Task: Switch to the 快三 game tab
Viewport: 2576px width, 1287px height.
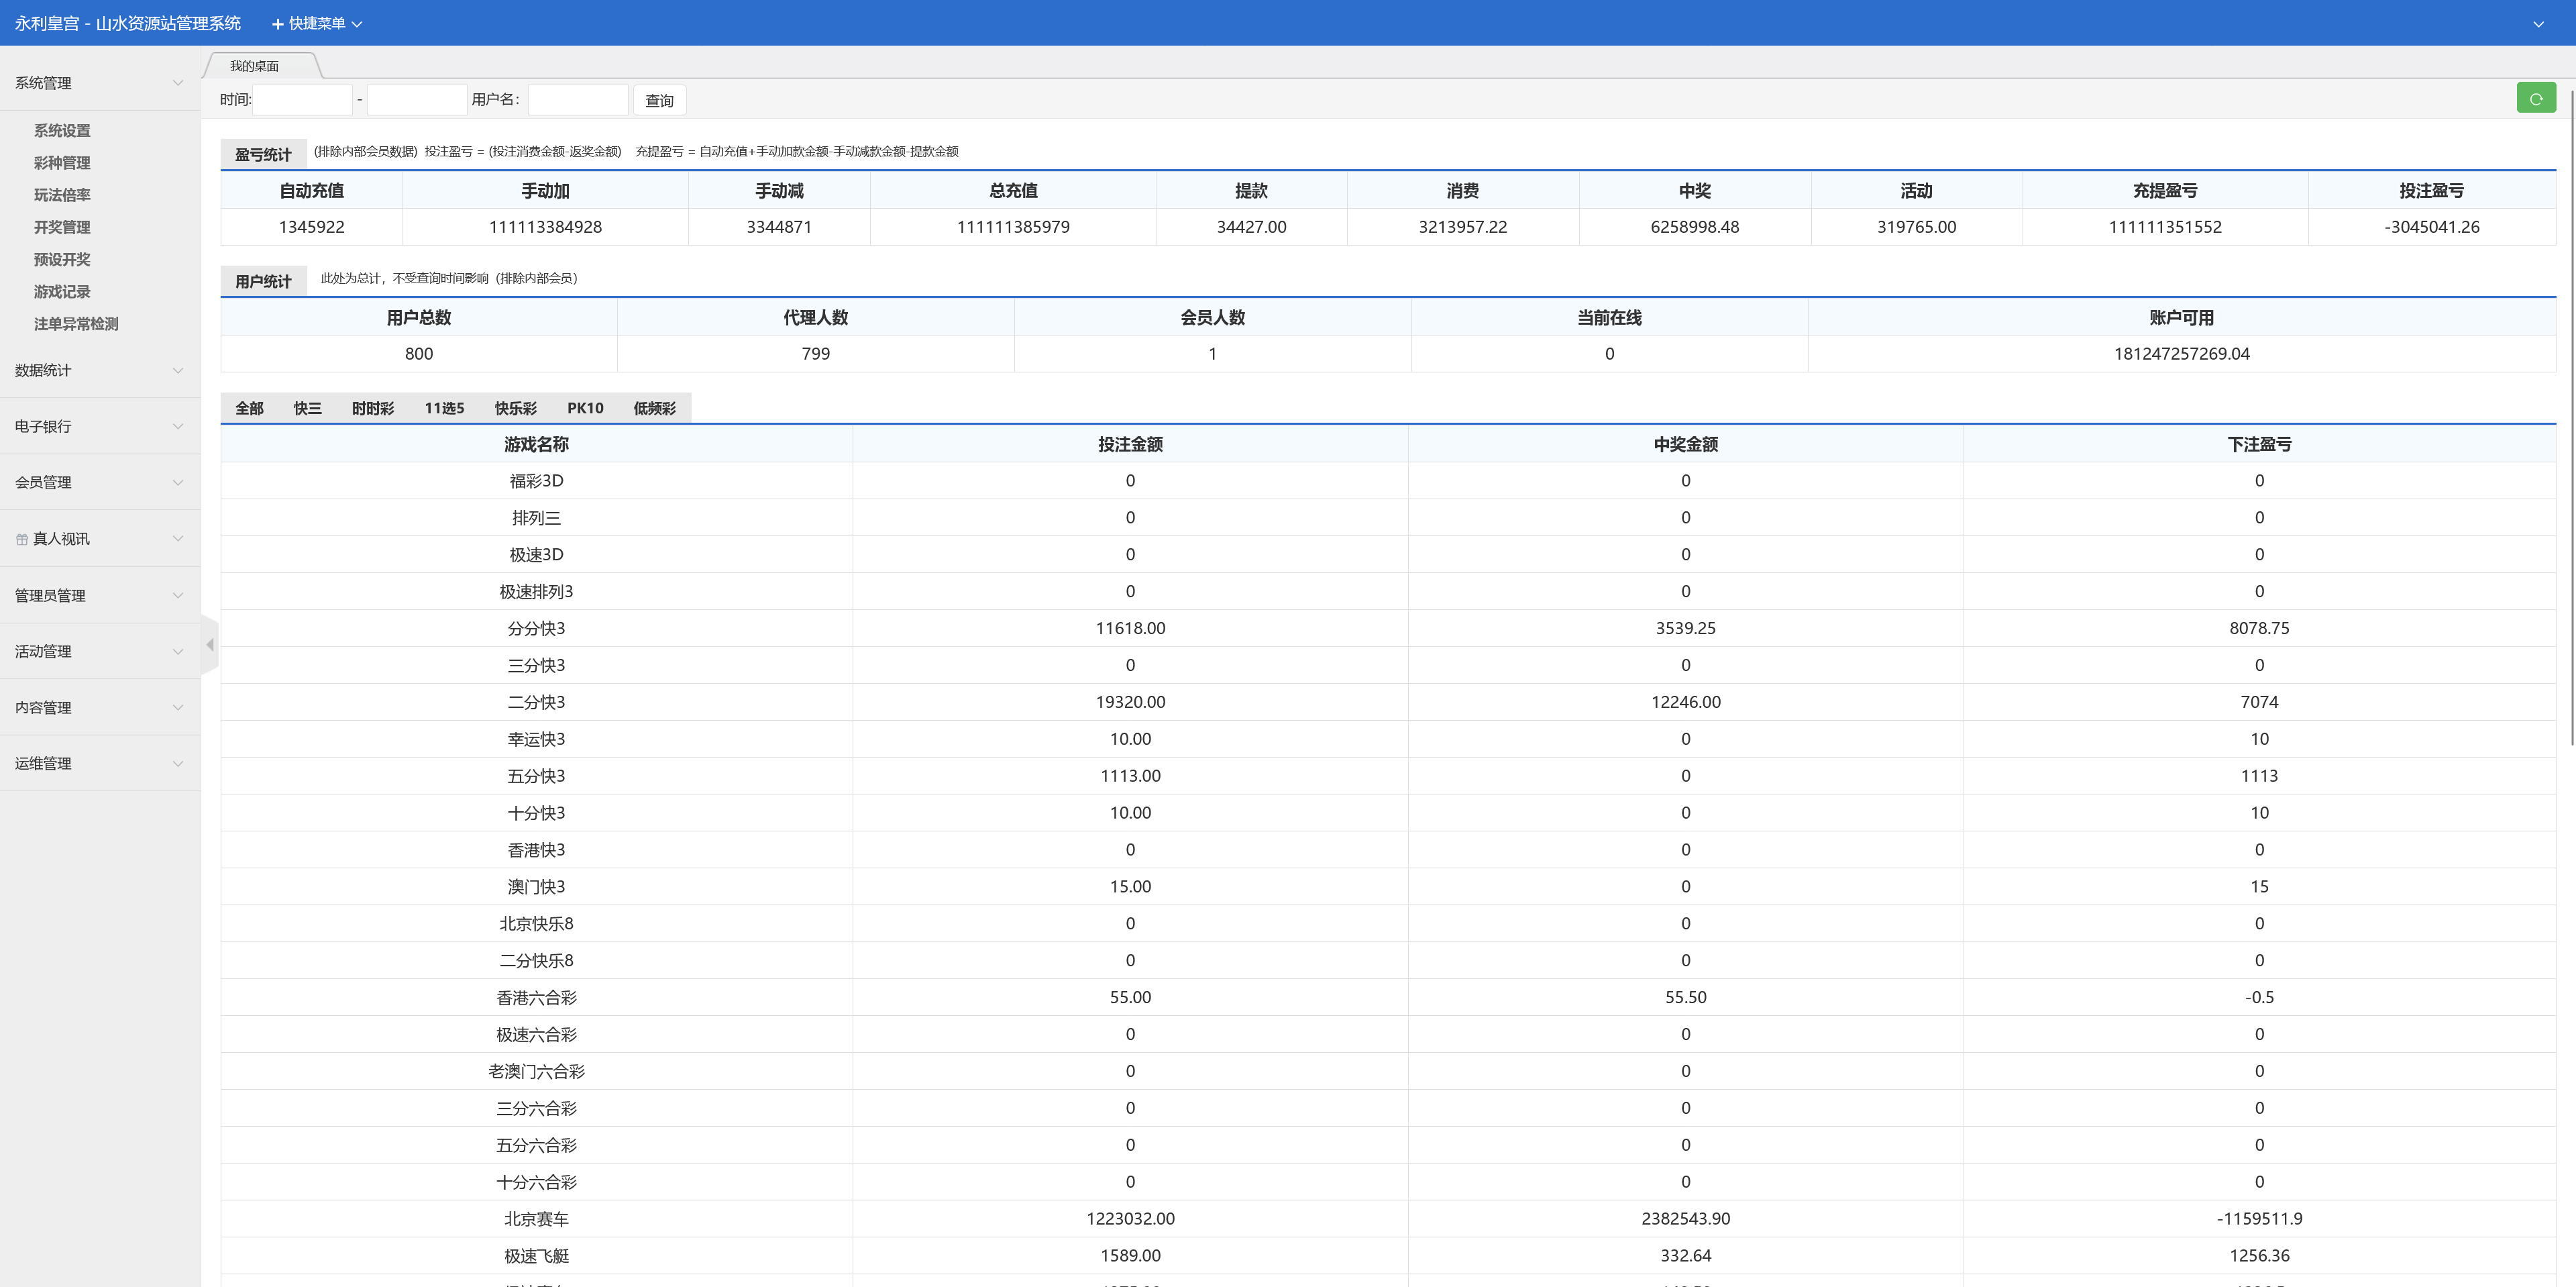Action: click(307, 408)
